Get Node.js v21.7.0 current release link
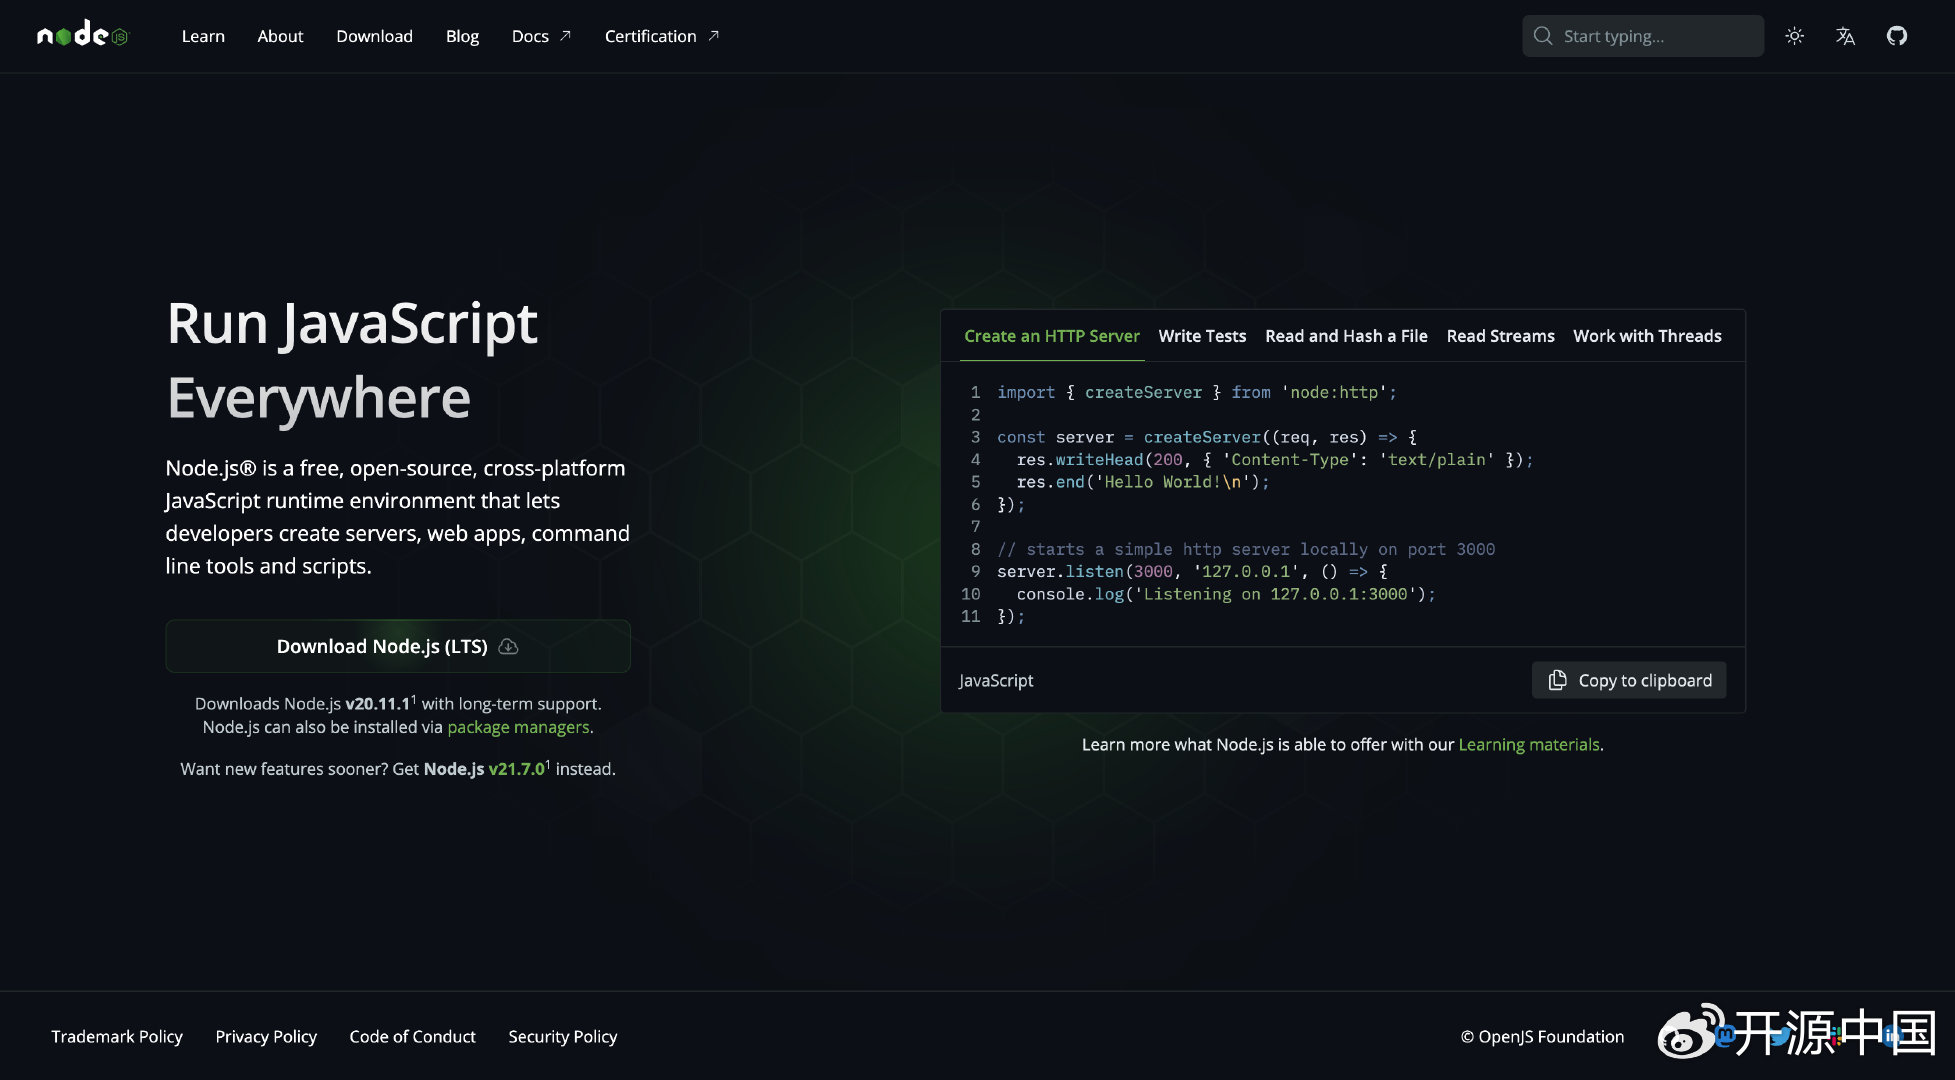 [x=517, y=769]
